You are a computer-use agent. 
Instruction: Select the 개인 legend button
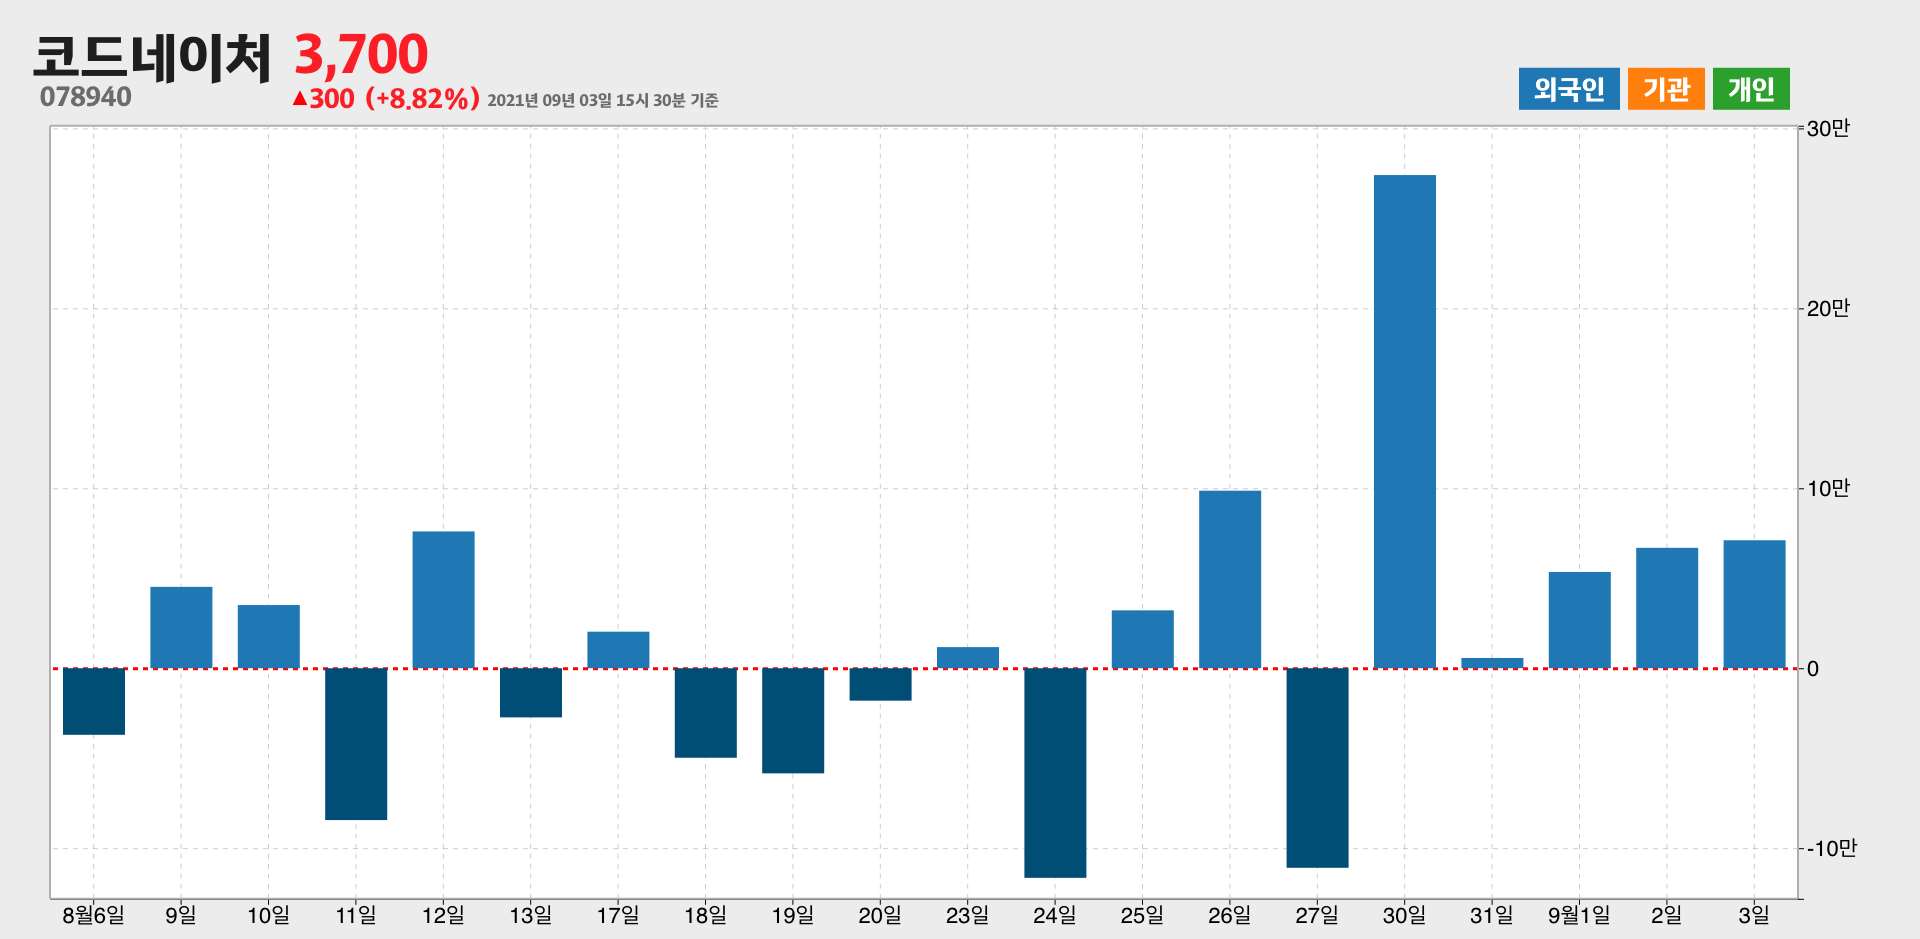point(1751,89)
